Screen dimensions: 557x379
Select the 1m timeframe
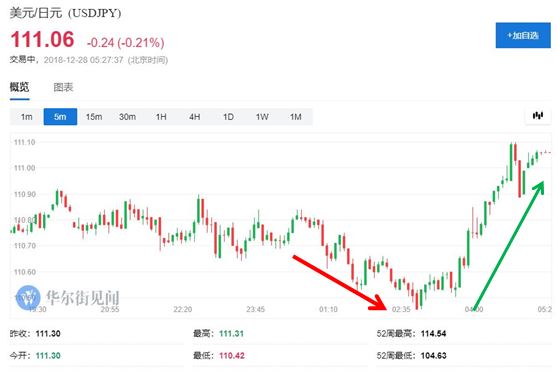27,117
